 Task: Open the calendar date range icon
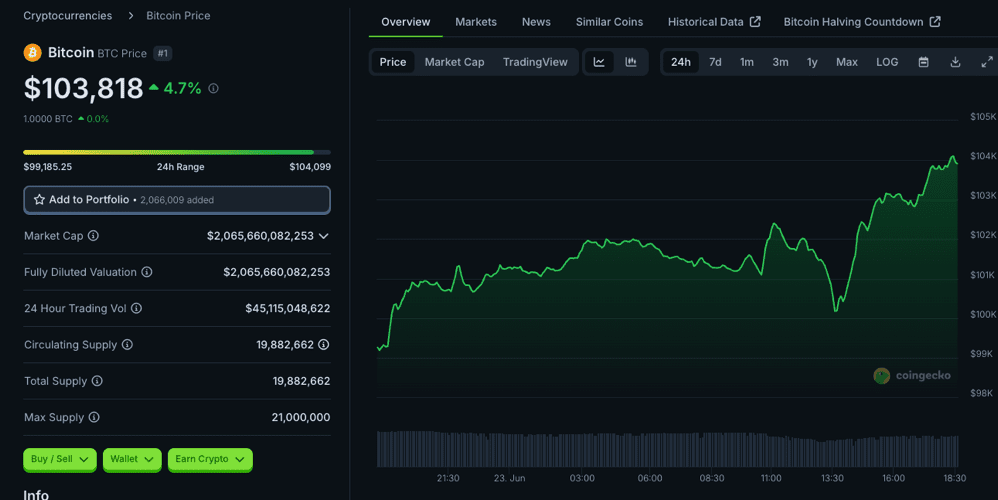(924, 62)
